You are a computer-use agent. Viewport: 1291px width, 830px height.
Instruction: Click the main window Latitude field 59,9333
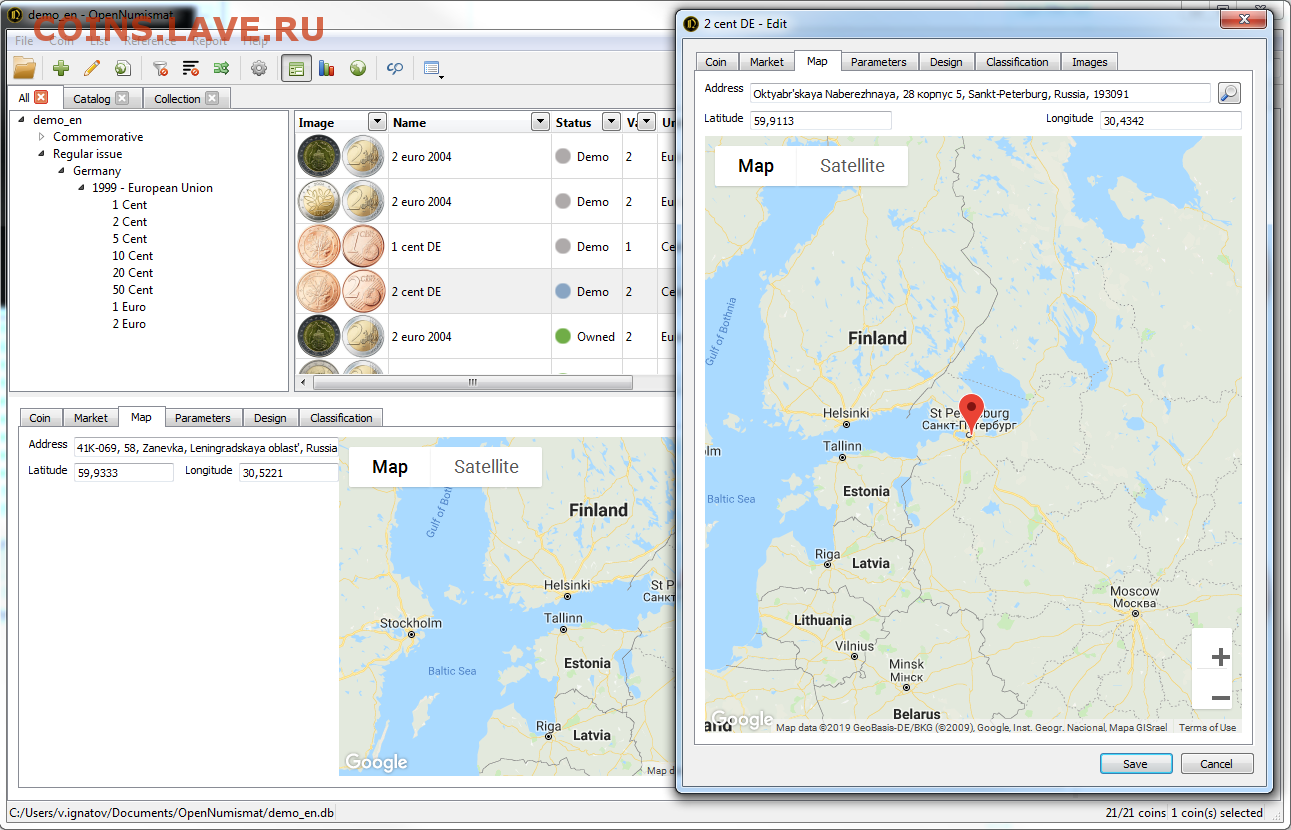click(123, 472)
